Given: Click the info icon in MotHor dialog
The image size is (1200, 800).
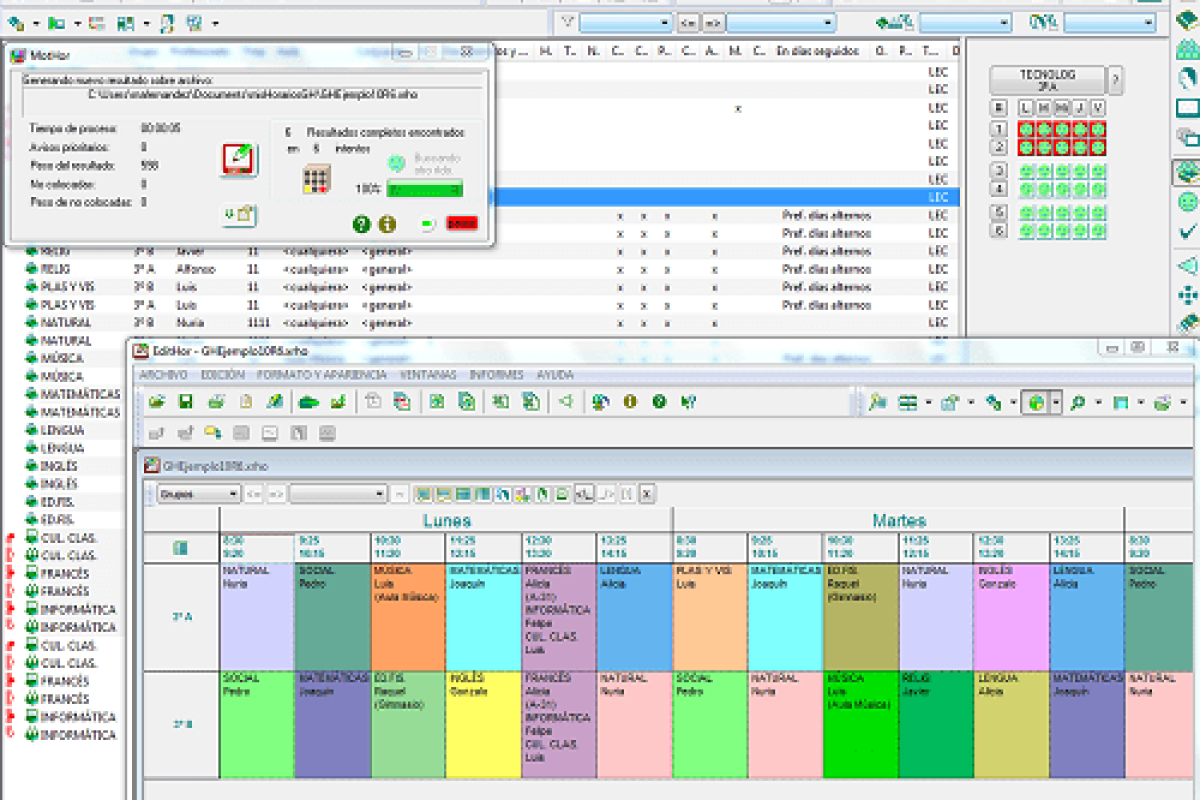Looking at the screenshot, I should (x=387, y=225).
